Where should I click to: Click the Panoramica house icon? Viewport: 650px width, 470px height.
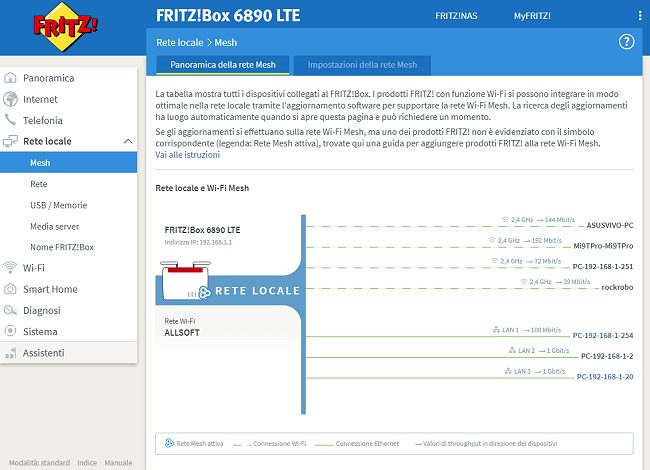click(x=10, y=78)
